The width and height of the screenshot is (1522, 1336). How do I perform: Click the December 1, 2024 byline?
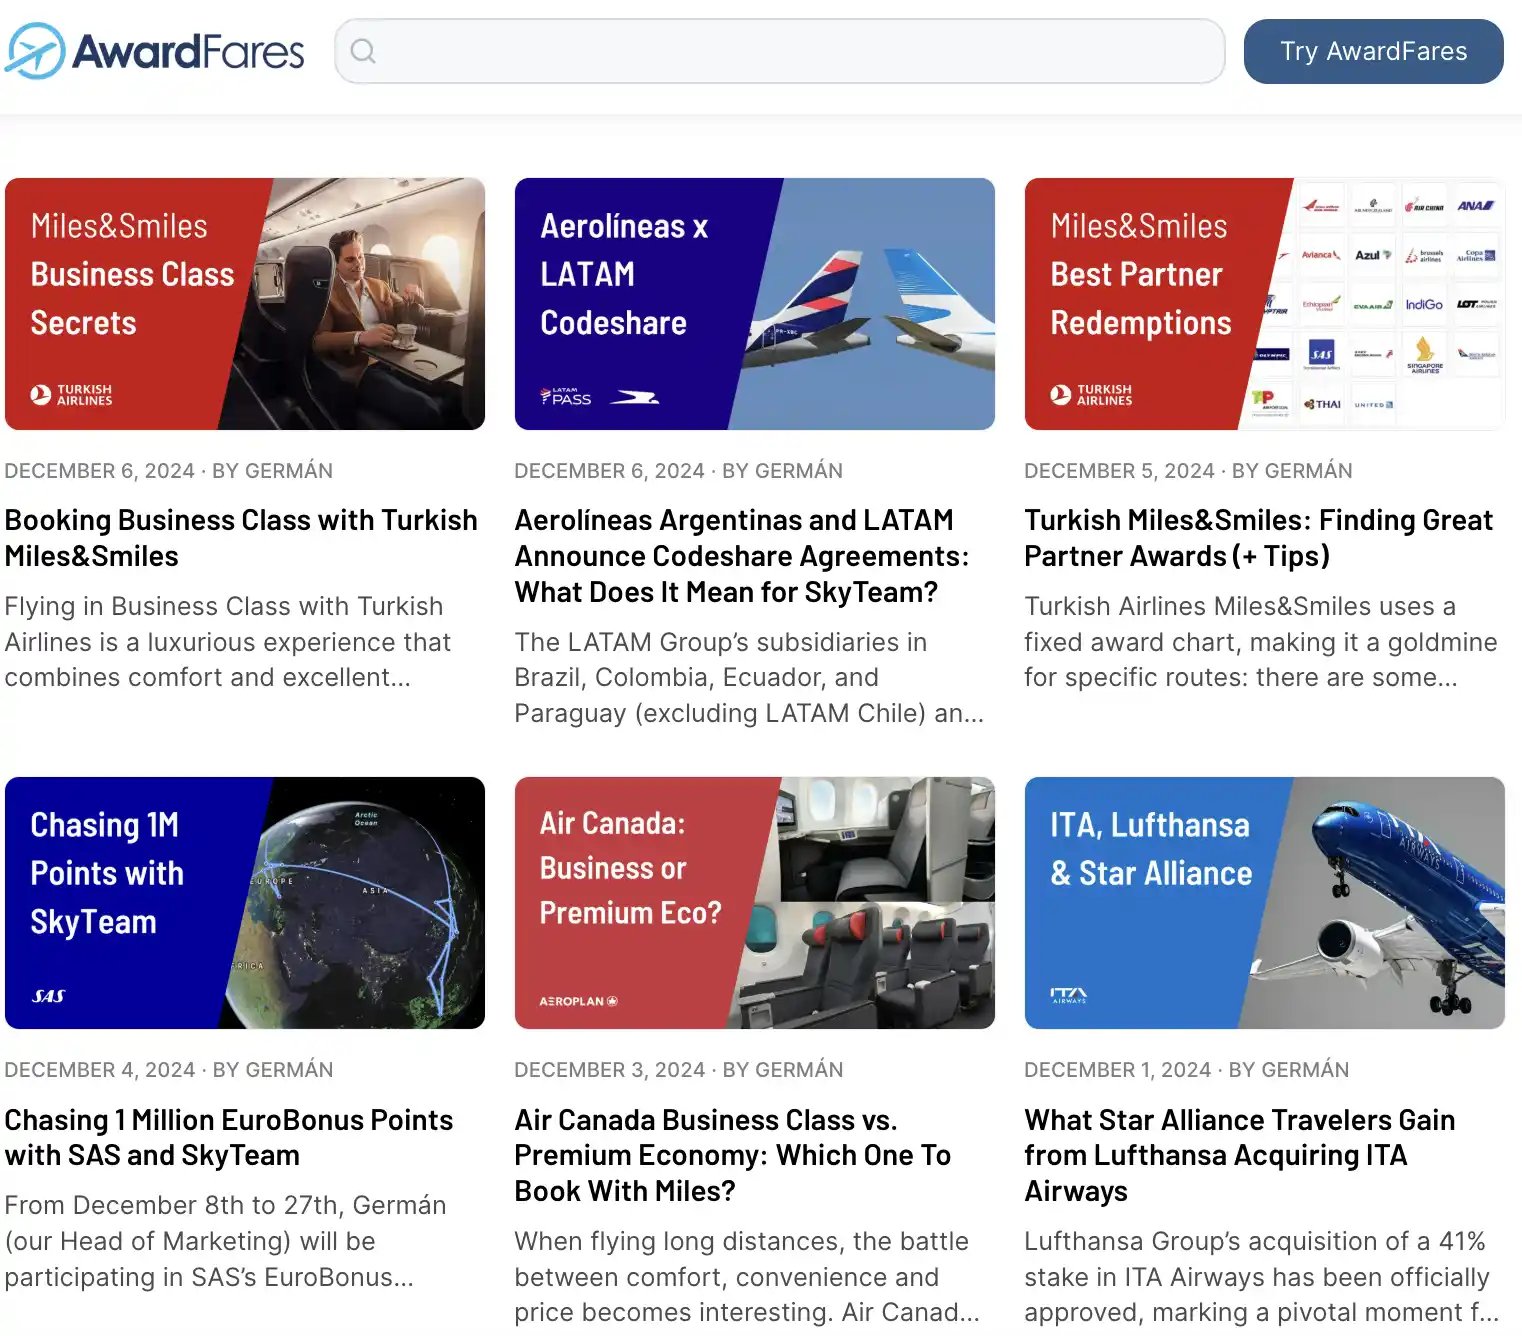tap(1187, 1070)
